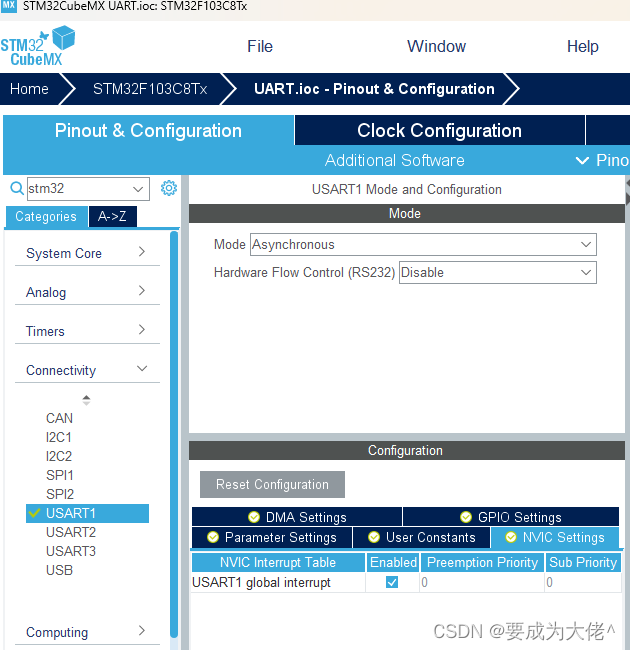Click the Preemption Priority column header

[x=482, y=563]
